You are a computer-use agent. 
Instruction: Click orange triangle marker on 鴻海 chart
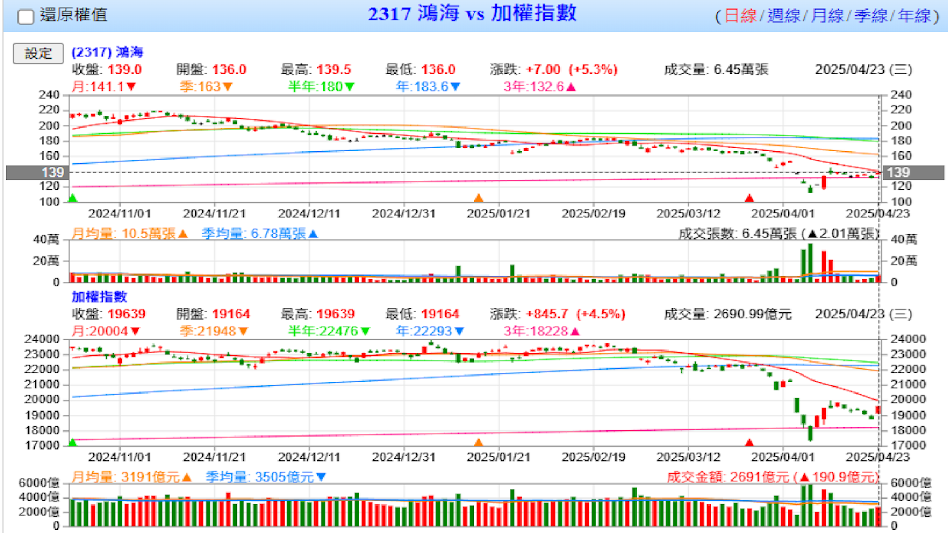(x=478, y=198)
